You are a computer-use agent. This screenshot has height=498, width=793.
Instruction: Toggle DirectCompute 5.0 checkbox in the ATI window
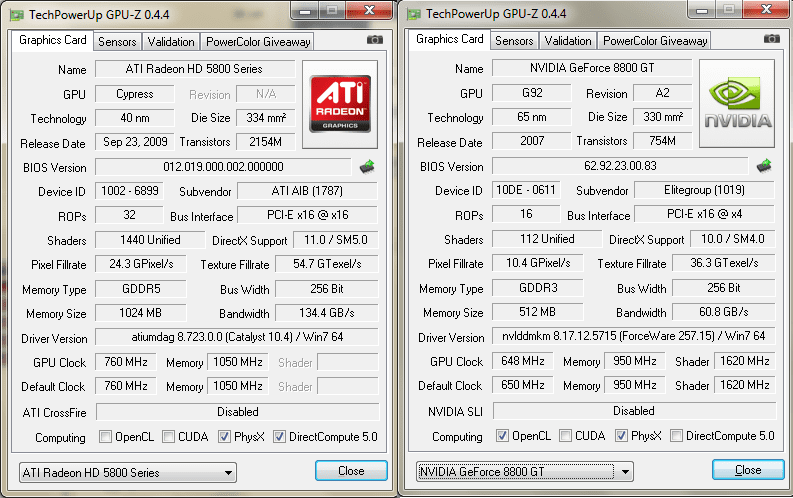(x=279, y=436)
